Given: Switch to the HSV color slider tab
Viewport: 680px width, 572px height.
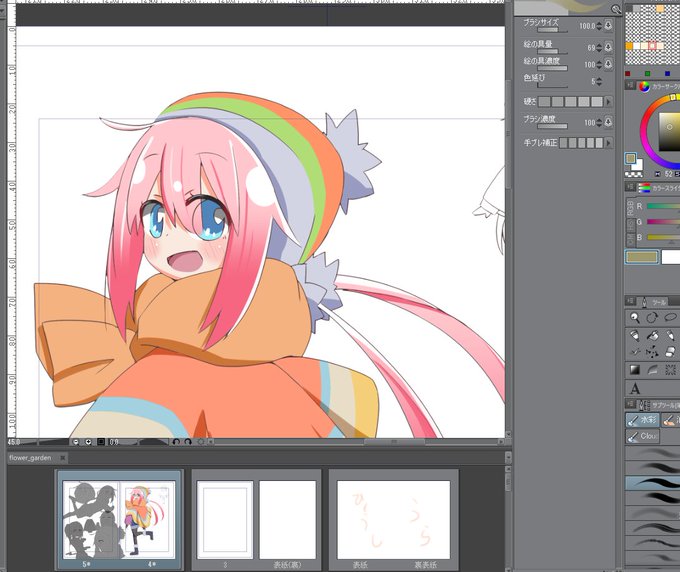Looking at the screenshot, I should click(630, 226).
